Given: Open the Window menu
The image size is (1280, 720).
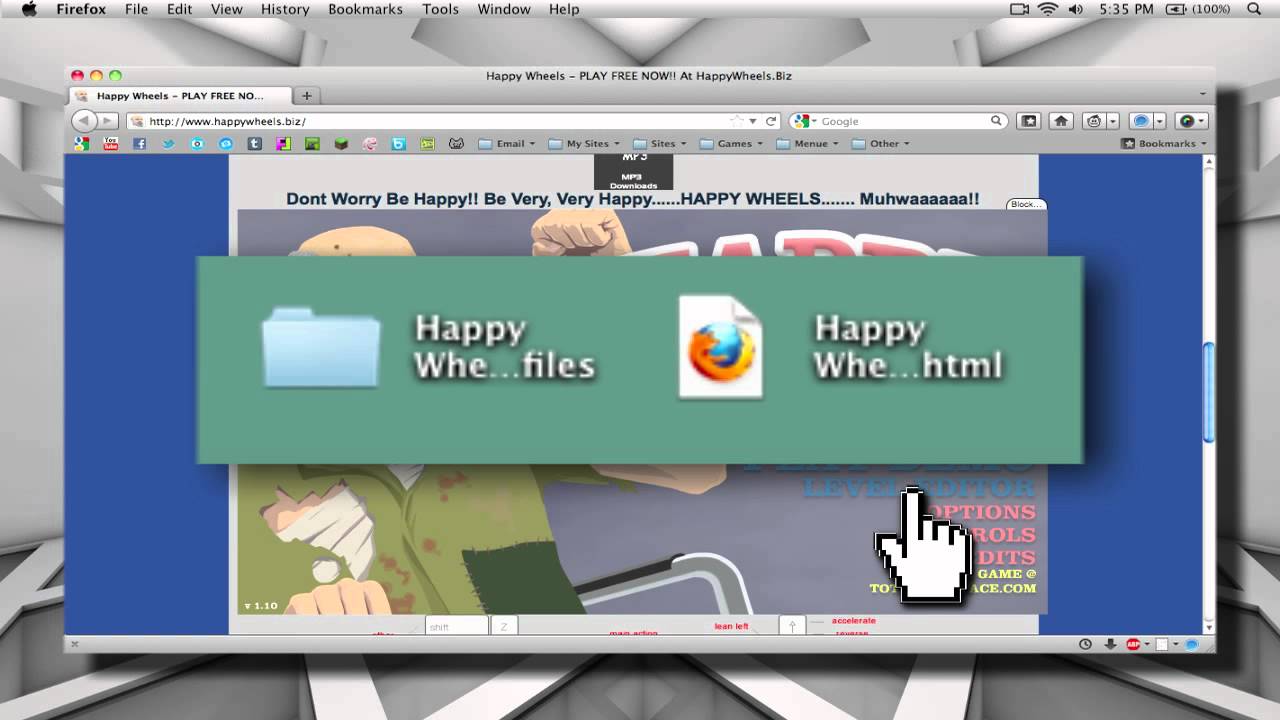Looking at the screenshot, I should pyautogui.click(x=504, y=9).
